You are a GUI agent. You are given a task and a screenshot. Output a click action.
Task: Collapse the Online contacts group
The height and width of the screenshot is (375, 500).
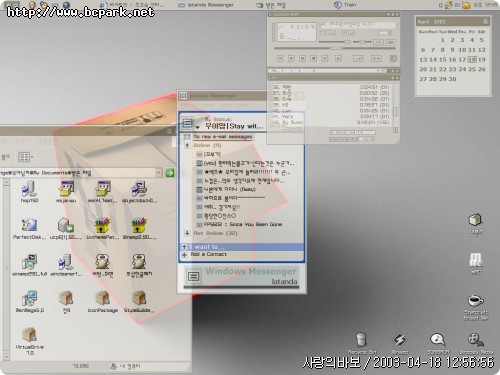(187, 145)
